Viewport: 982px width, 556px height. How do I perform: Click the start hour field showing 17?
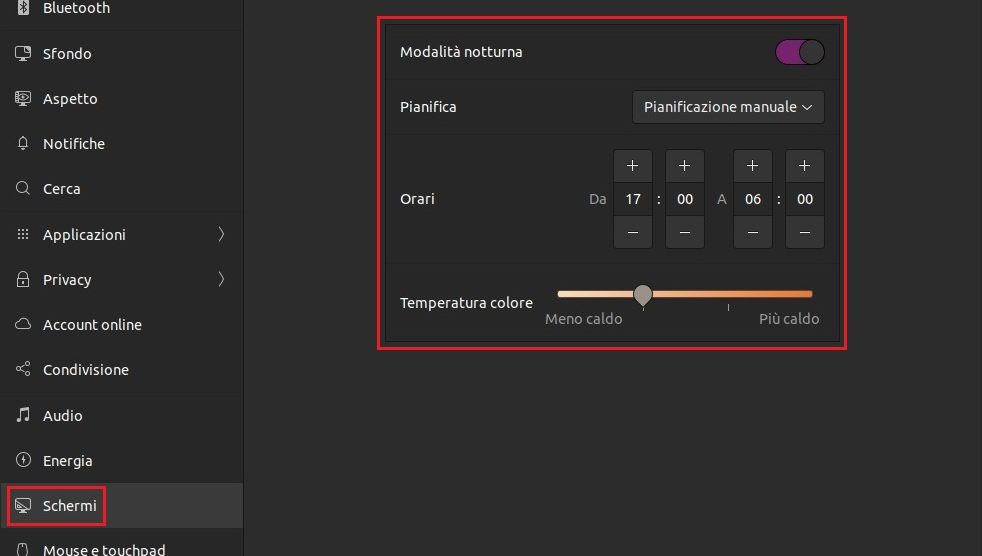click(x=632, y=199)
